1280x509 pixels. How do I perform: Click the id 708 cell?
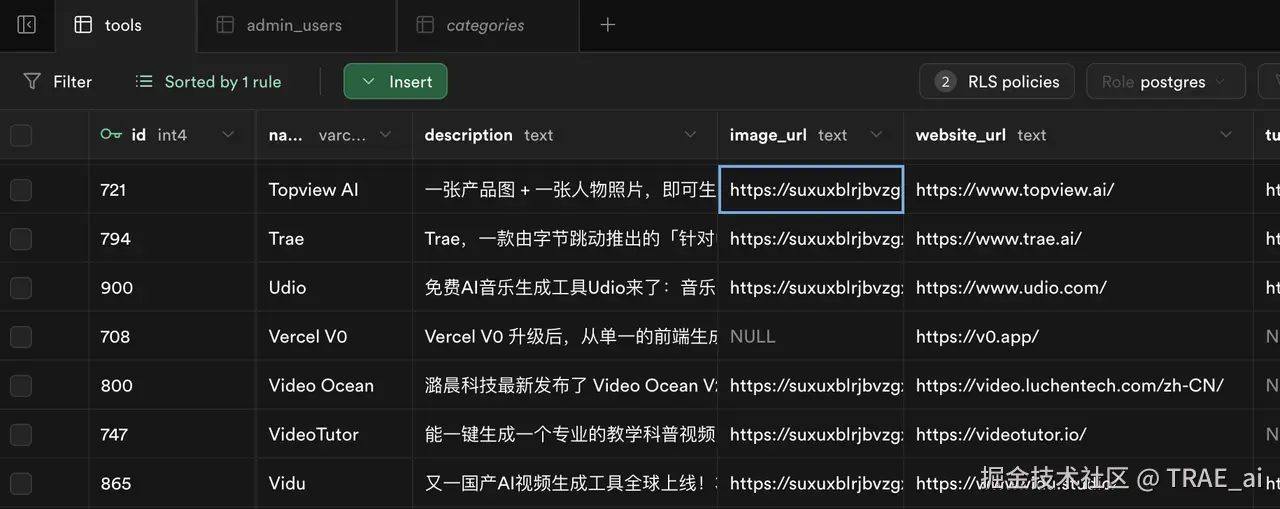pyautogui.click(x=172, y=337)
